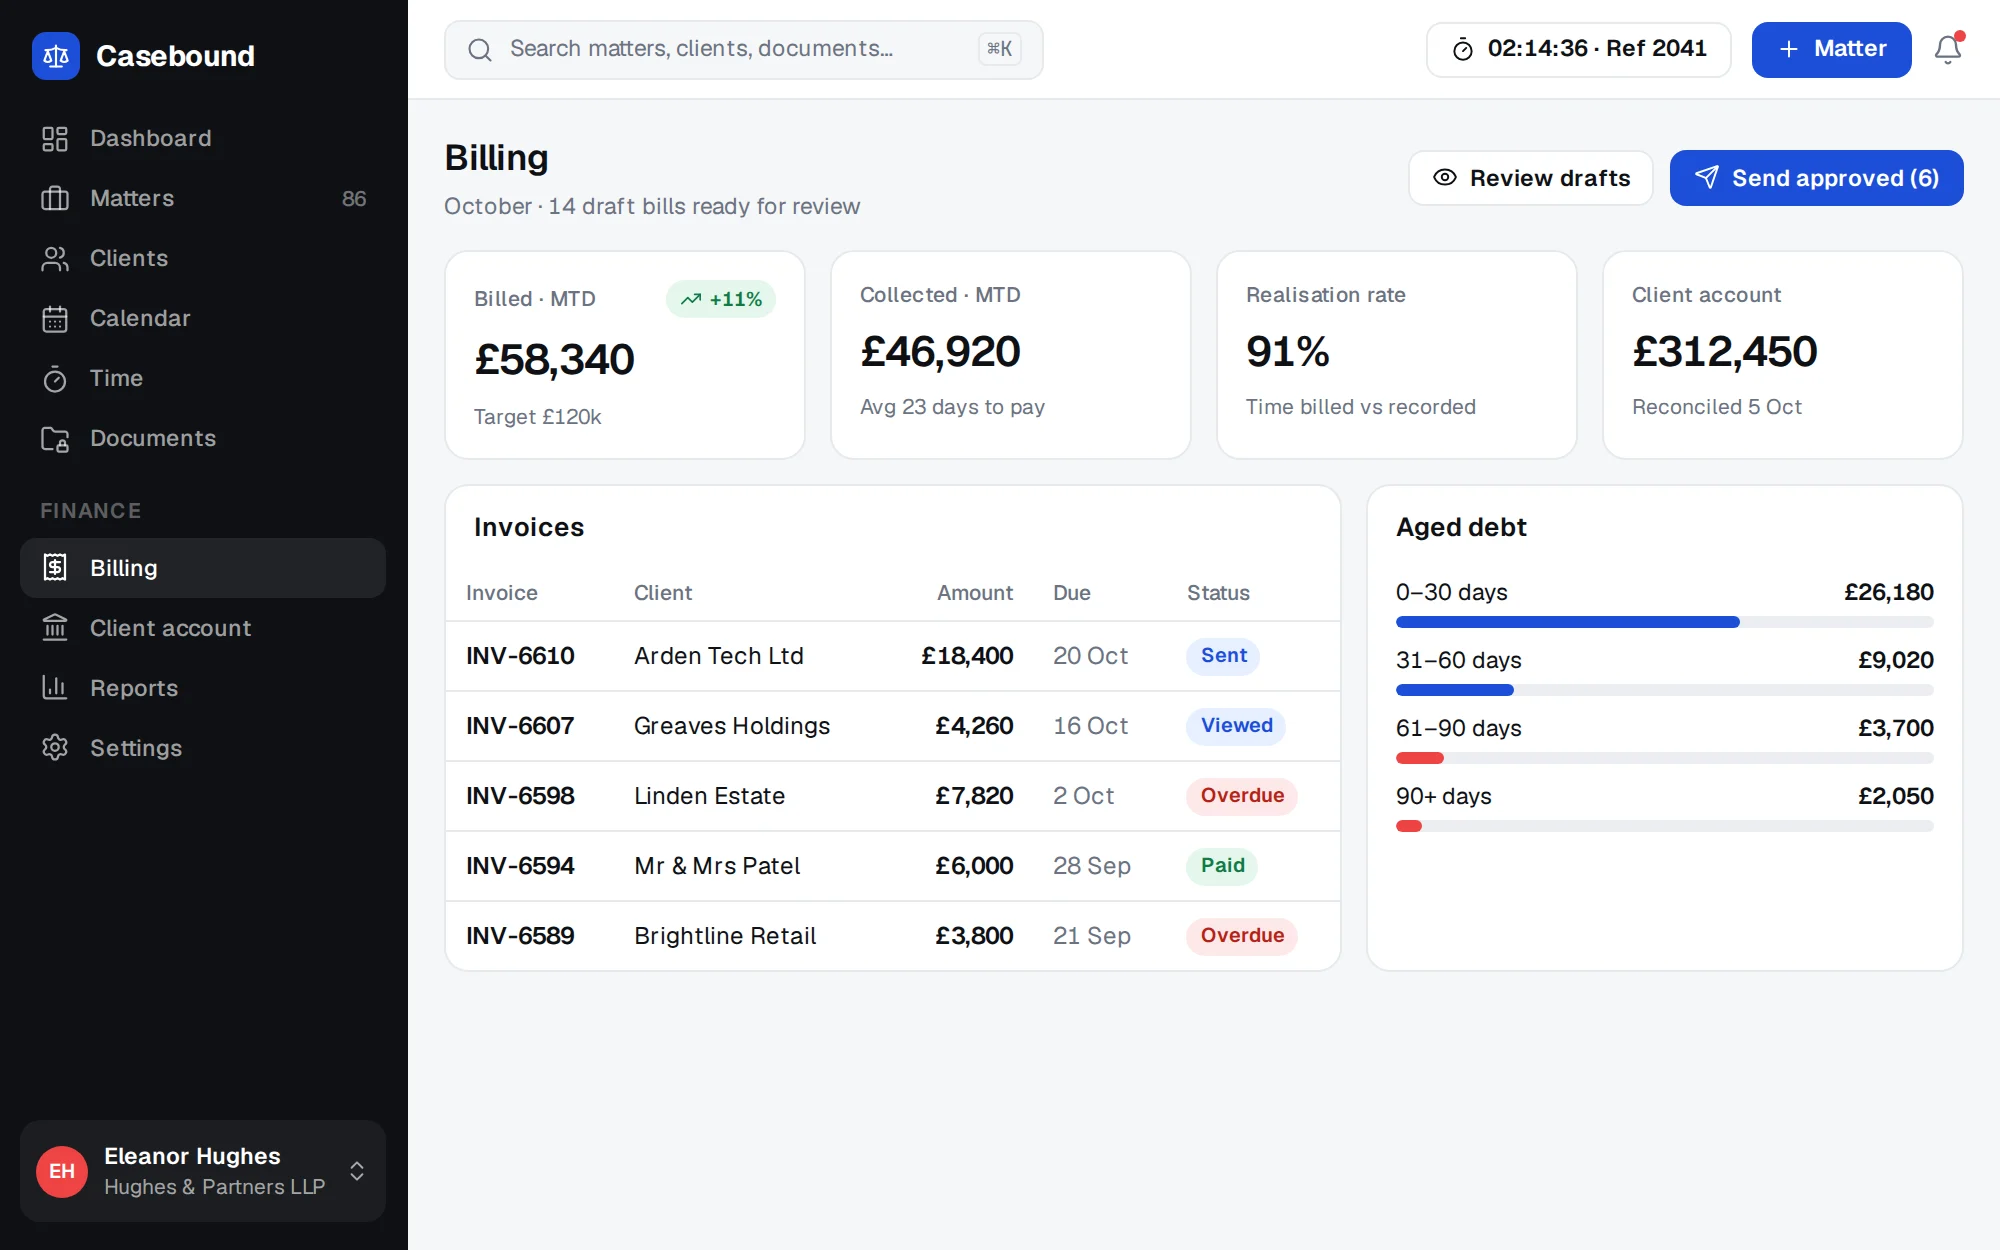This screenshot has width=2000, height=1250.
Task: Select invoice INV-6589 row number
Action: click(520, 936)
